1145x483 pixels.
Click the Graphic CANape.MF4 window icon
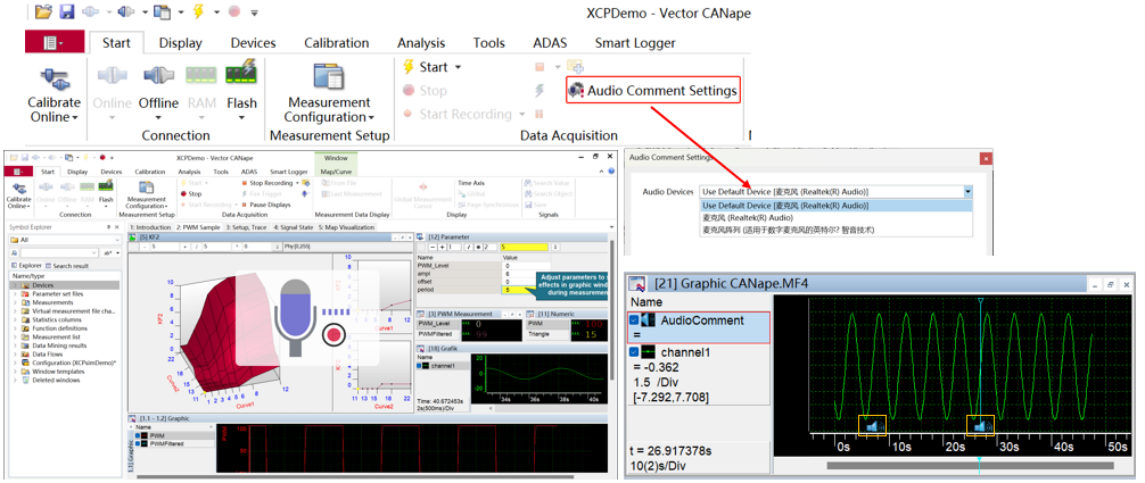pos(637,284)
